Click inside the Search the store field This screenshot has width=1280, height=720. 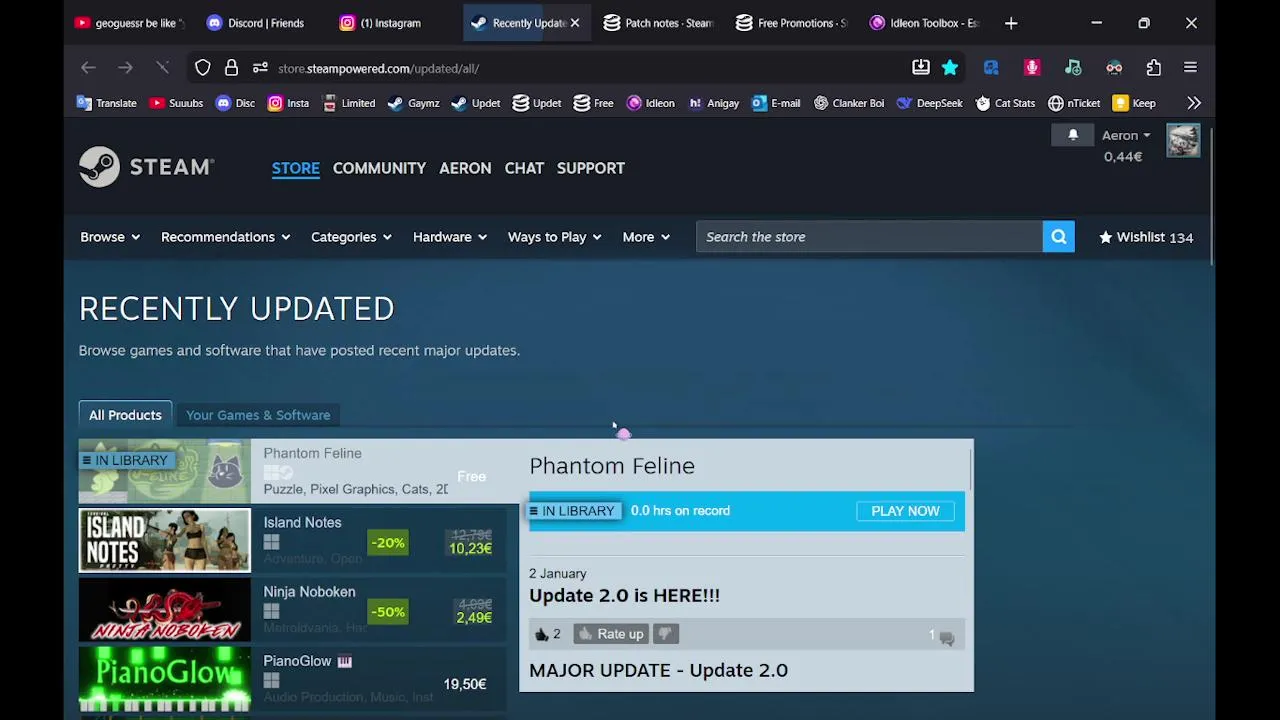click(x=869, y=237)
